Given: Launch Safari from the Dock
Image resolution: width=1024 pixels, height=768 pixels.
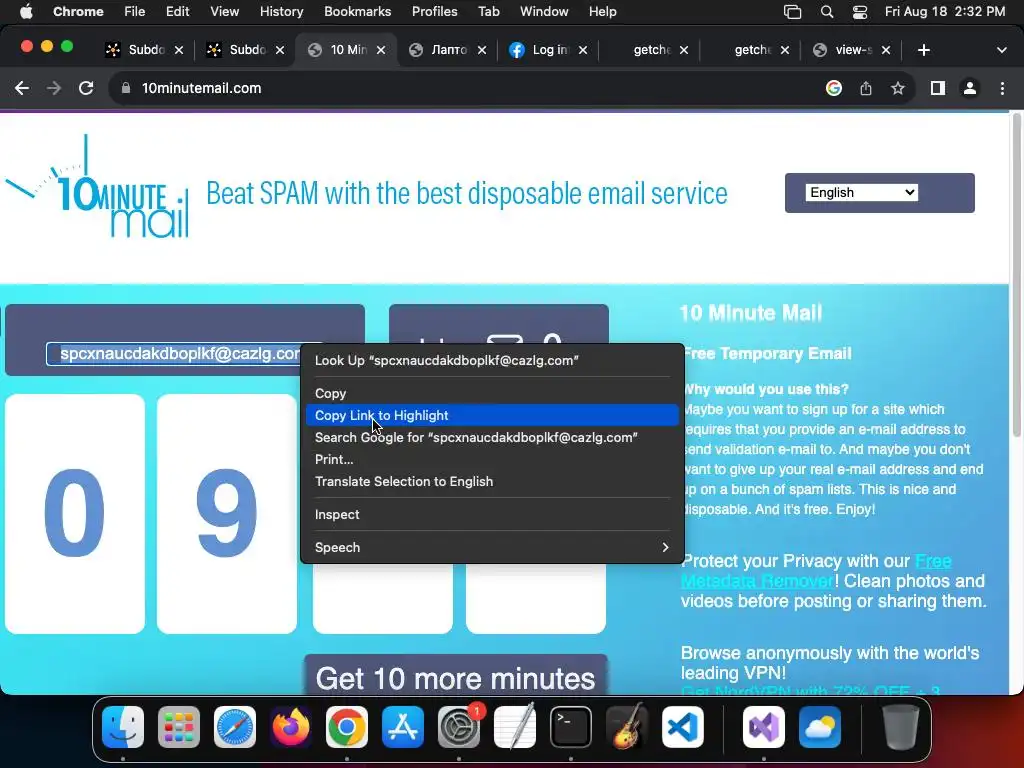Looking at the screenshot, I should coord(235,727).
